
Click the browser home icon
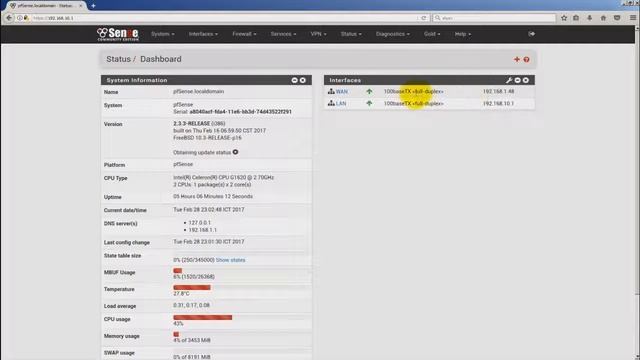pos(603,18)
